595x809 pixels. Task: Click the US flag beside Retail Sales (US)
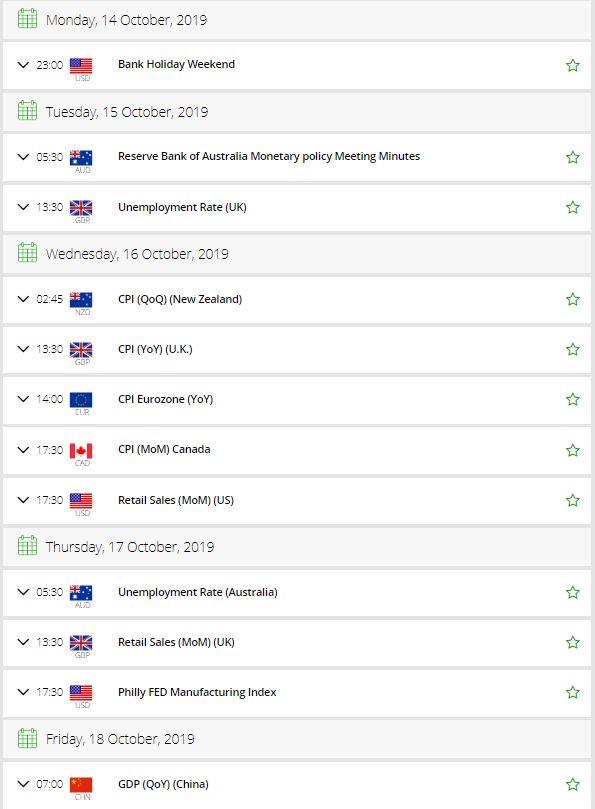coord(81,500)
